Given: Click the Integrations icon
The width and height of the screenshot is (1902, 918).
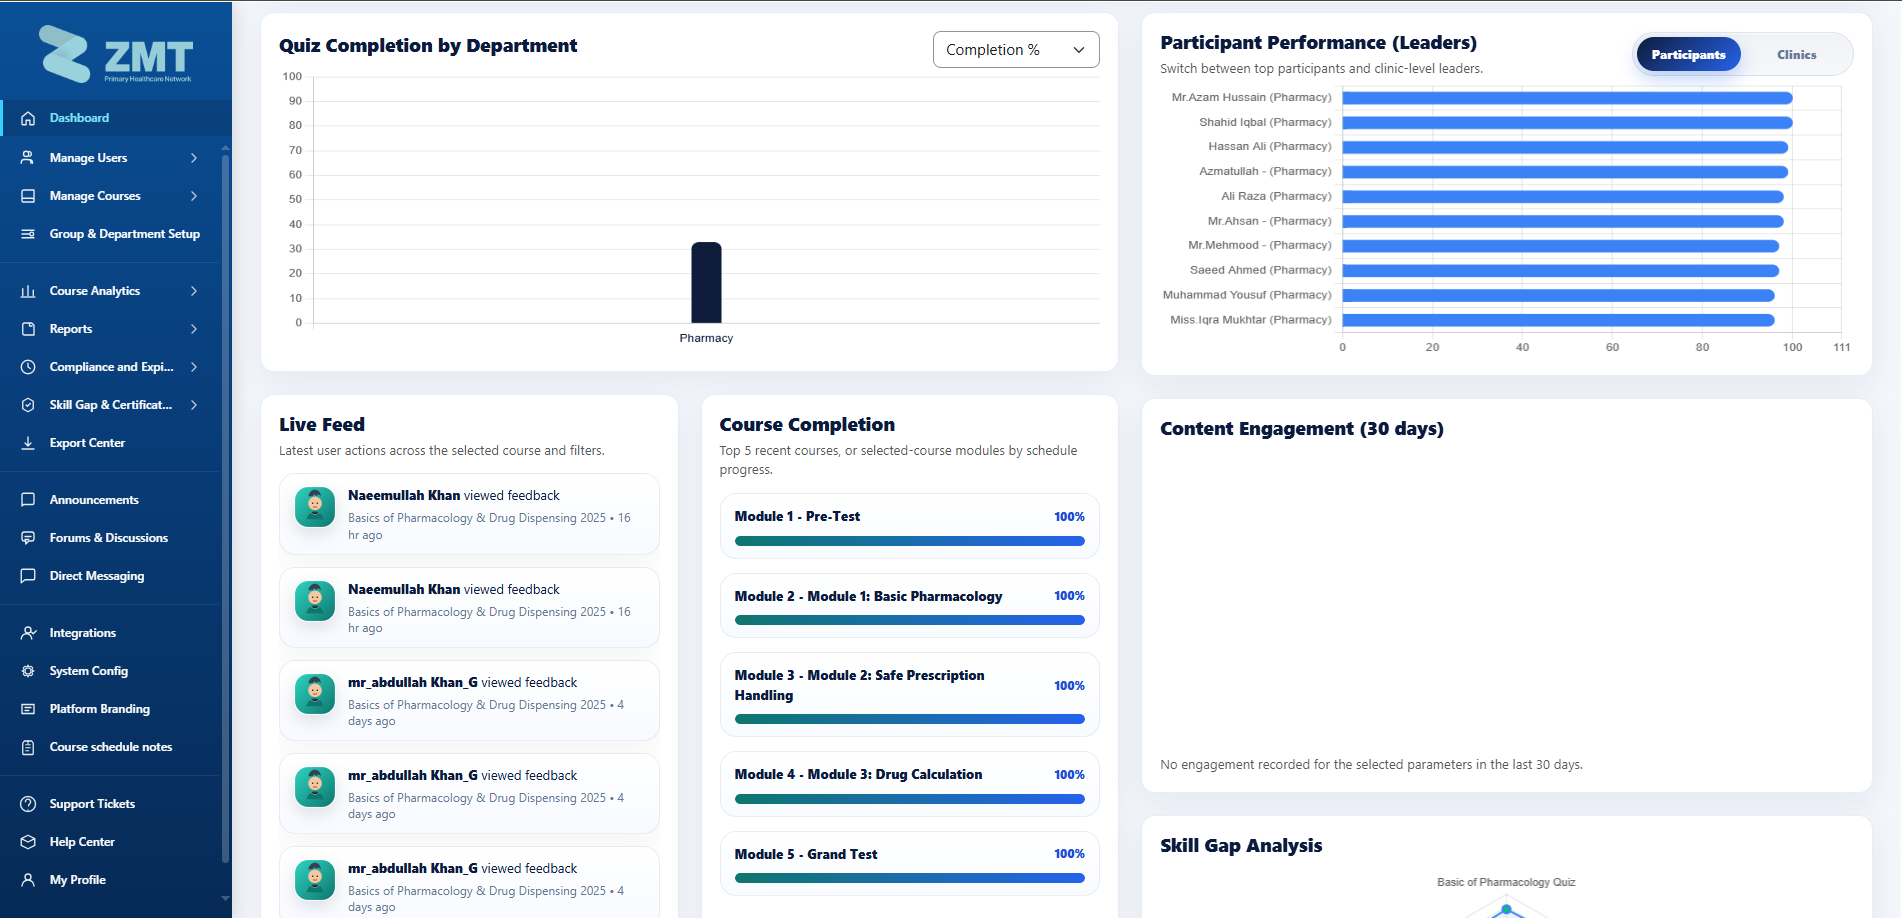Looking at the screenshot, I should [28, 633].
